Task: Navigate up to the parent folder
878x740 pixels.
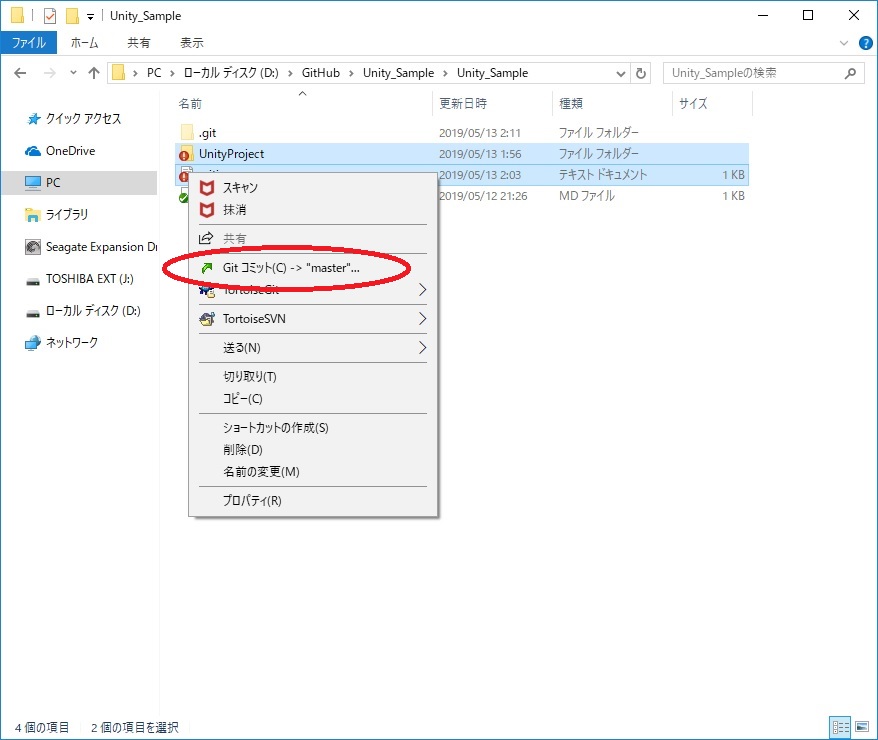Action: (93, 72)
